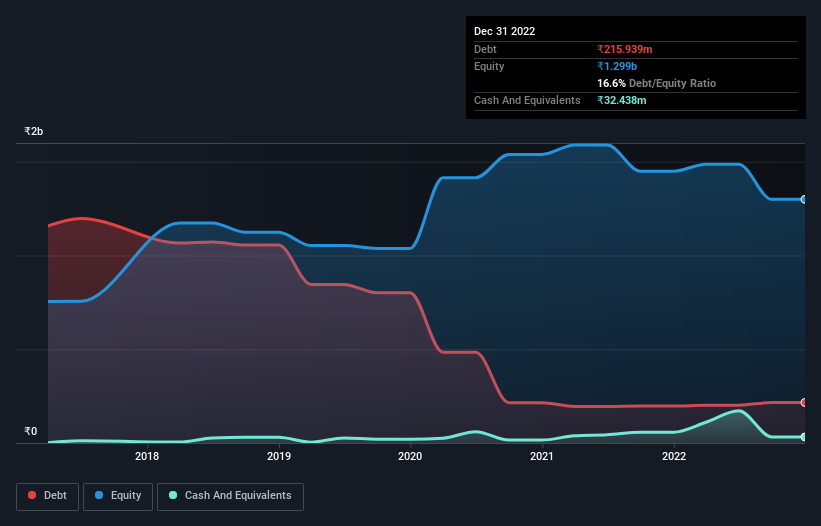821x526 pixels.
Task: Select the 2021 x-axis label
Action: tap(542, 456)
